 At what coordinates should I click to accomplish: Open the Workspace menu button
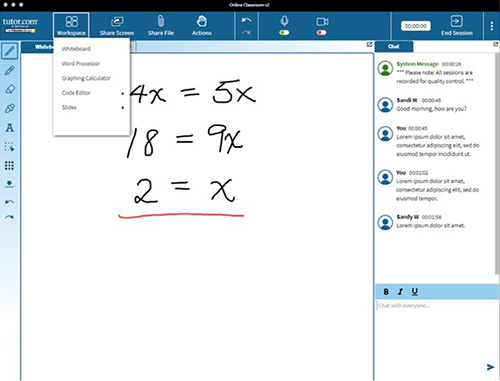(x=71, y=25)
